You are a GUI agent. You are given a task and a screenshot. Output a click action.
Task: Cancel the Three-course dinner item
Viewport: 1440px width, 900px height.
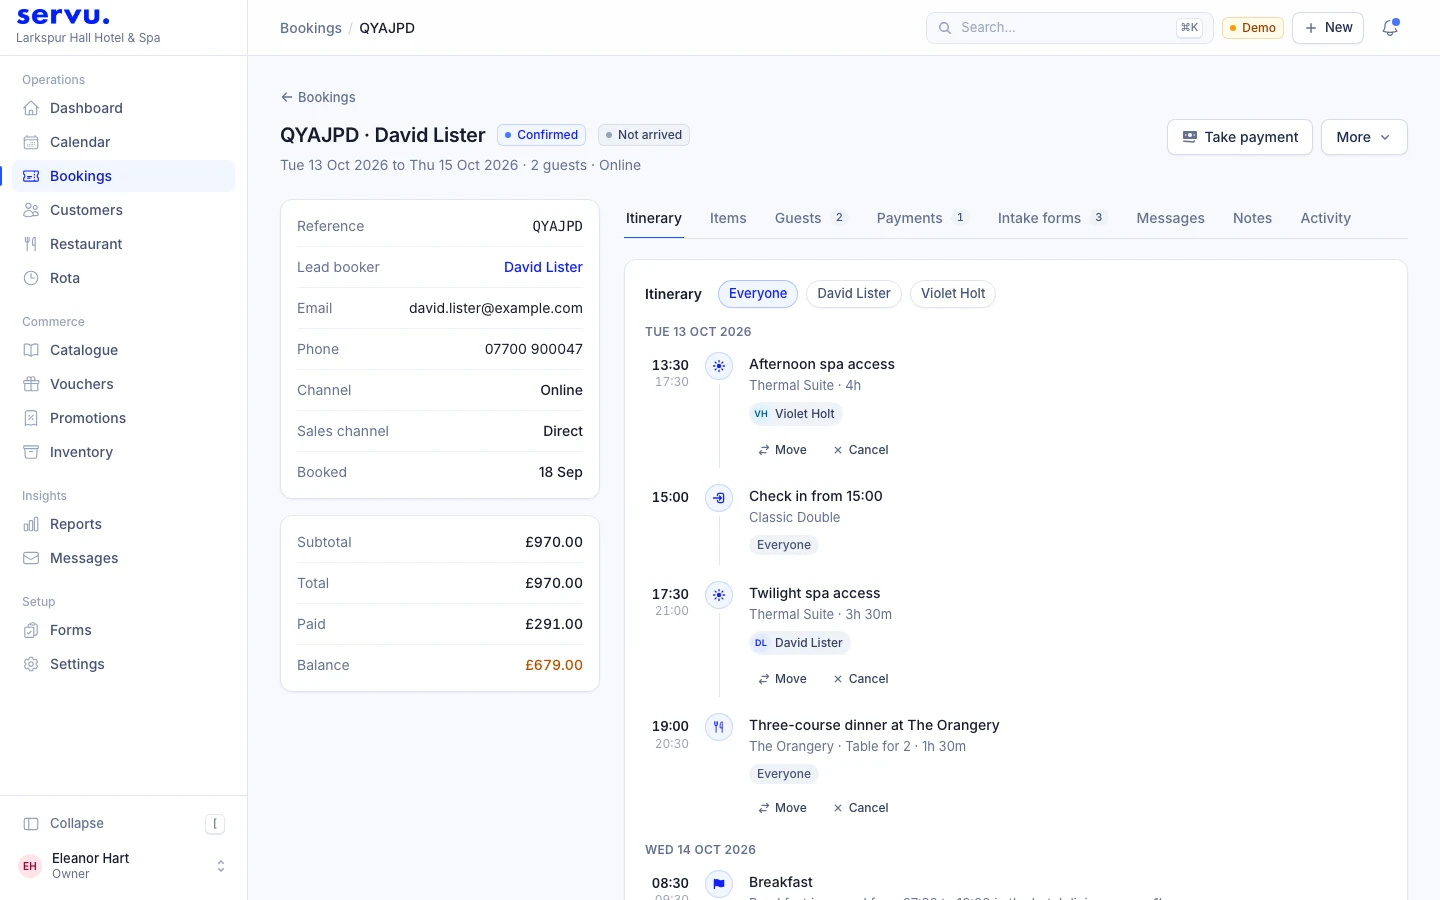860,808
